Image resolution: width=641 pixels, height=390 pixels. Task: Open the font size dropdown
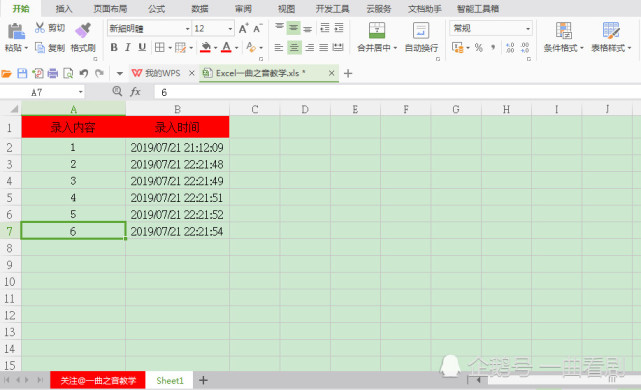click(x=230, y=29)
